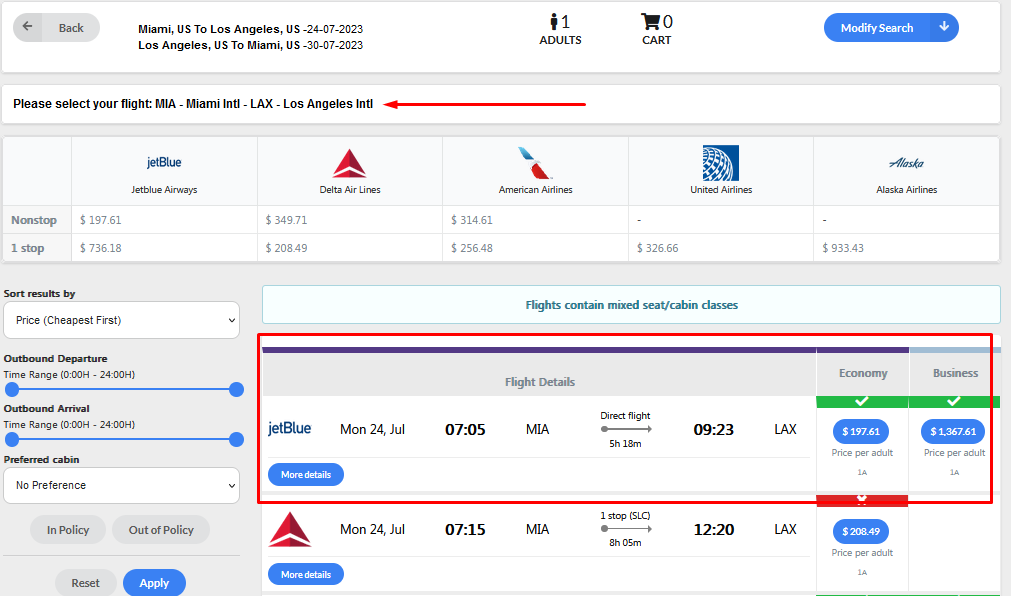This screenshot has width=1011, height=596.
Task: Open the shopping cart icon
Action: click(650, 22)
